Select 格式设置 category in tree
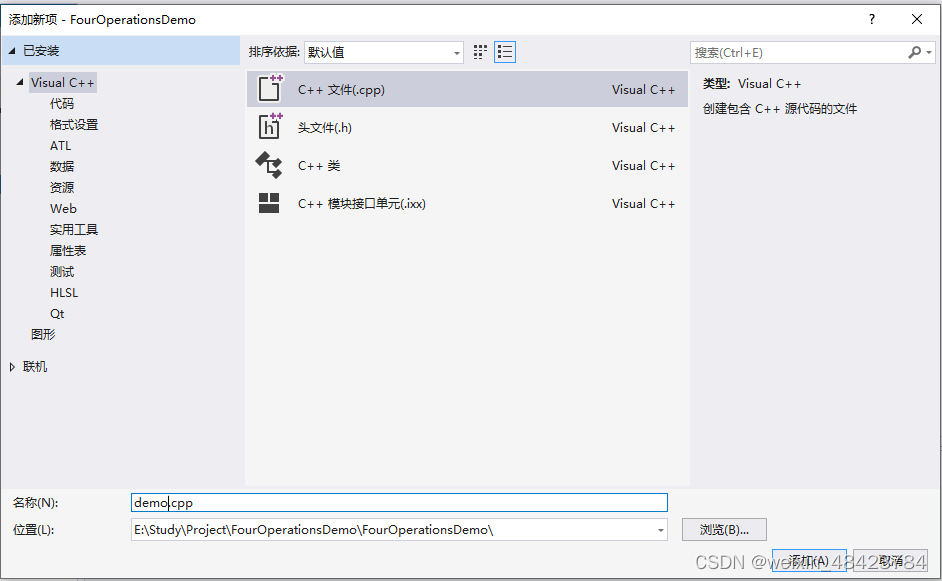942x581 pixels. point(74,125)
